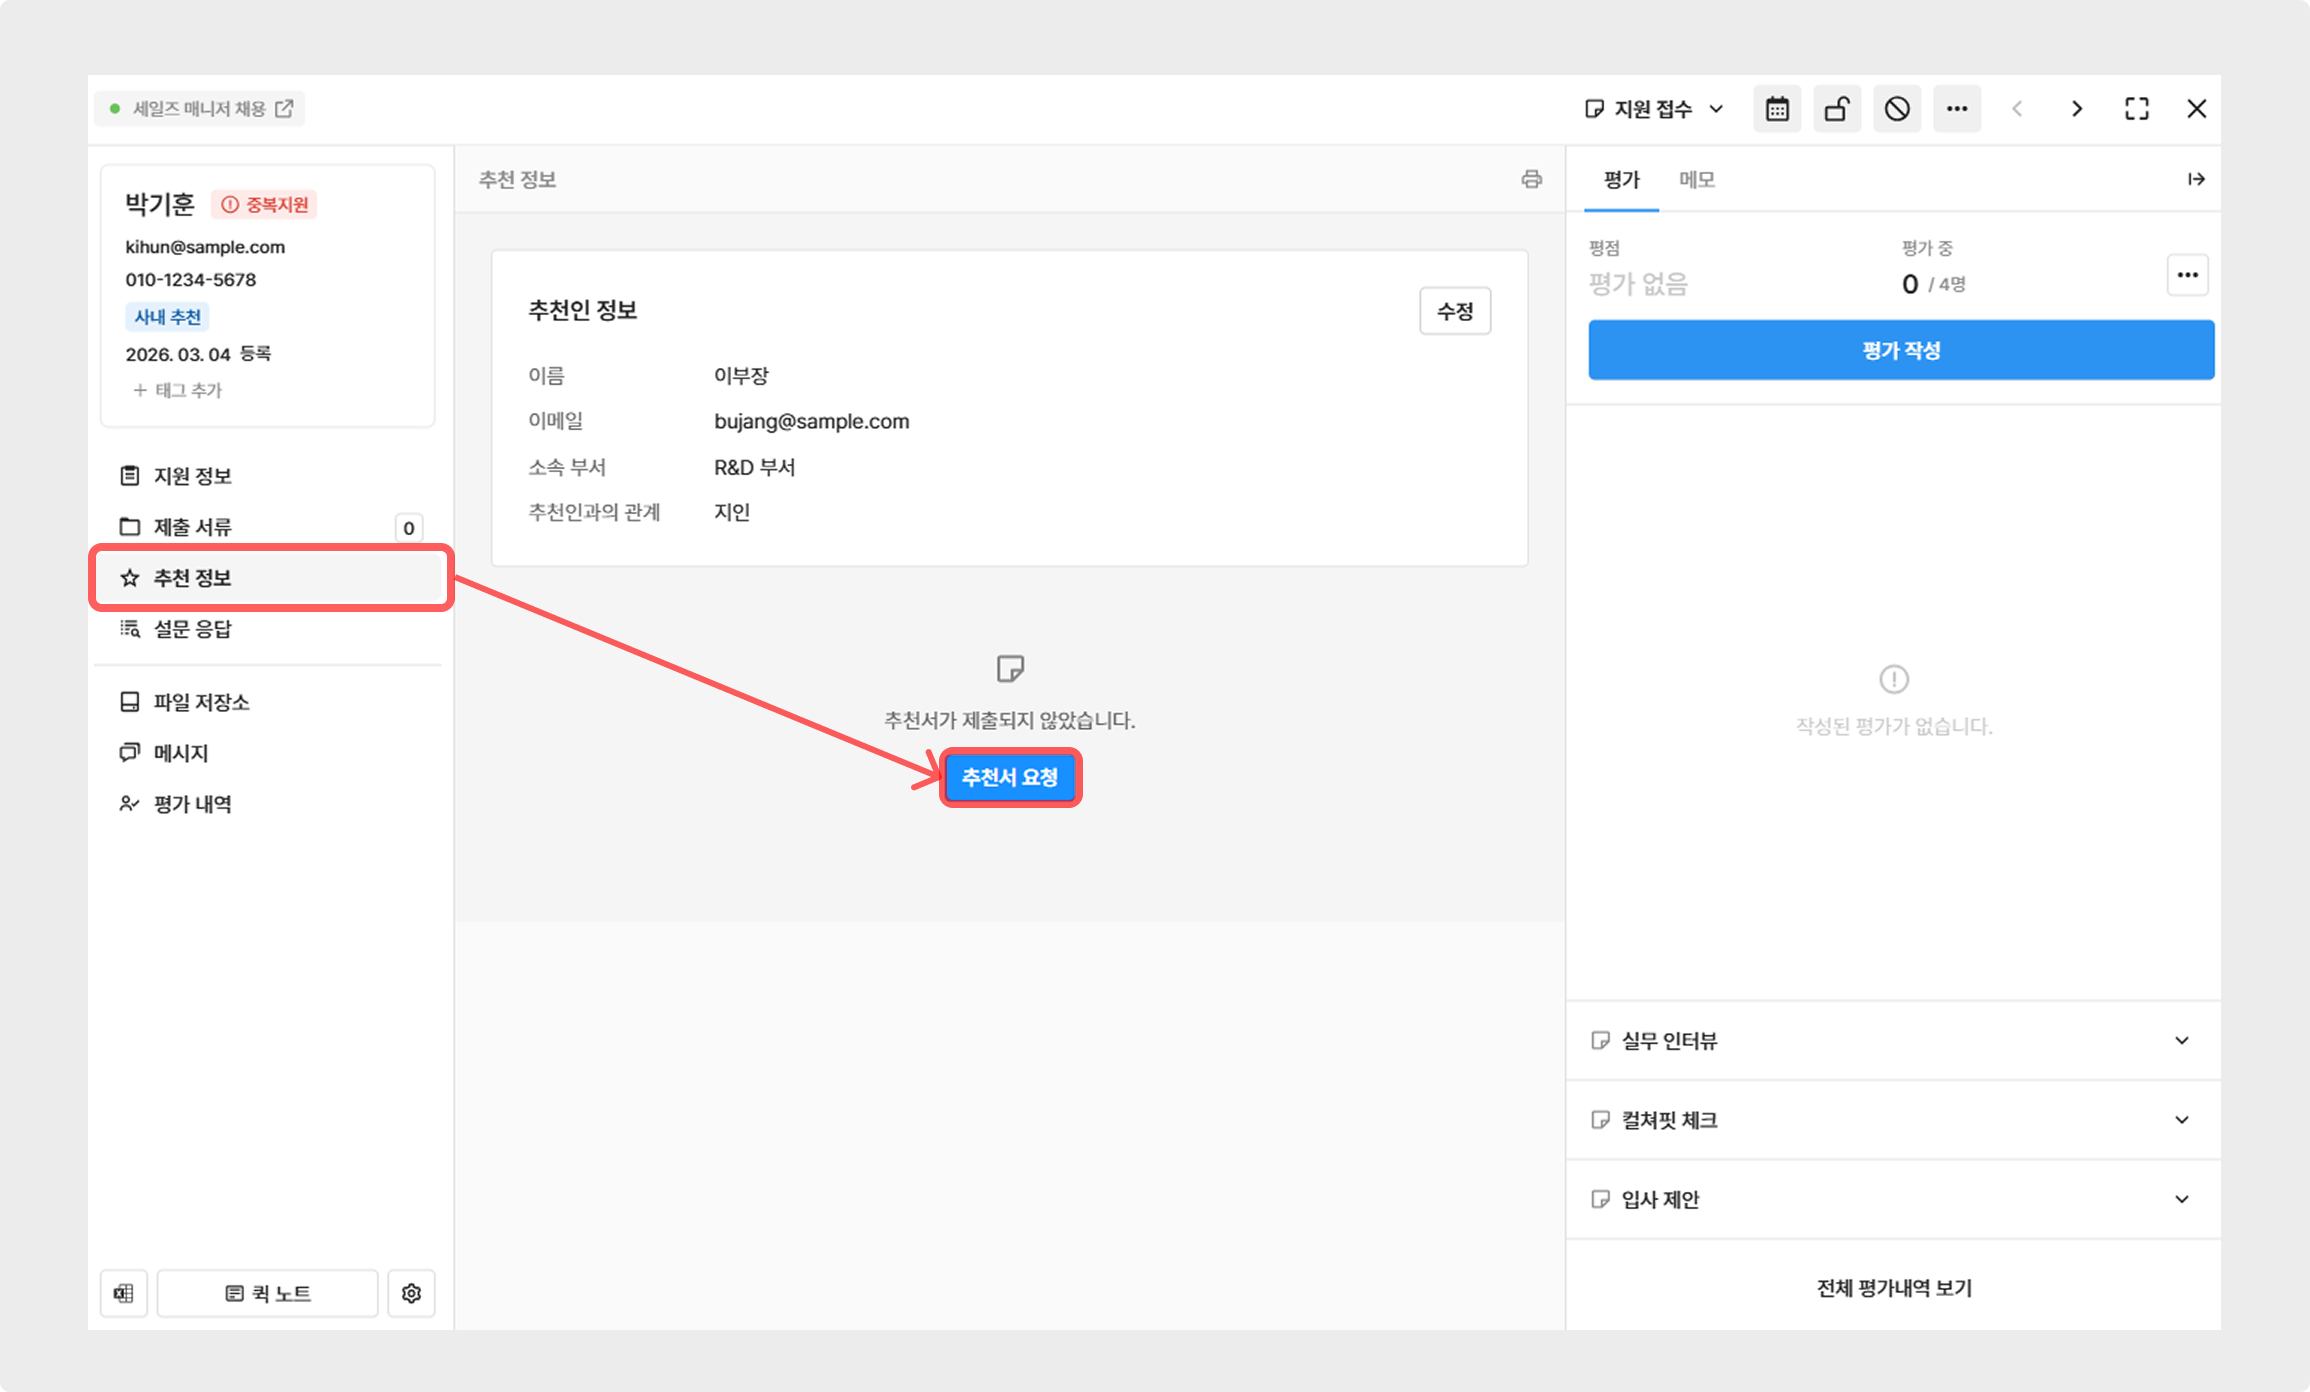The height and width of the screenshot is (1392, 2310).
Task: Click the 사내 추천 tag
Action: point(167,317)
